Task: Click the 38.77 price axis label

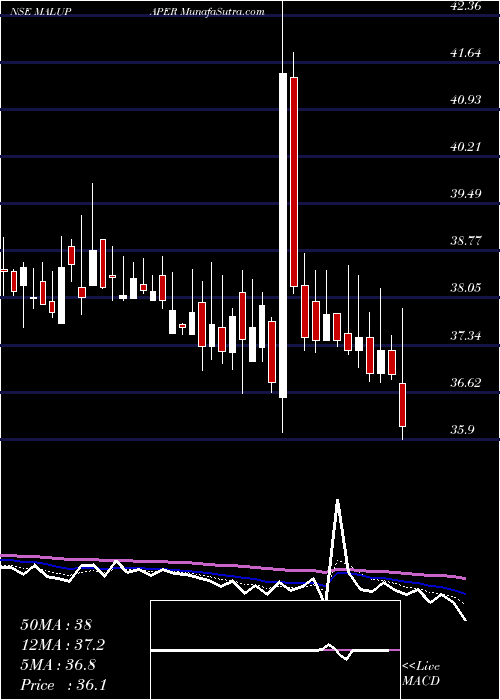Action: pos(466,241)
